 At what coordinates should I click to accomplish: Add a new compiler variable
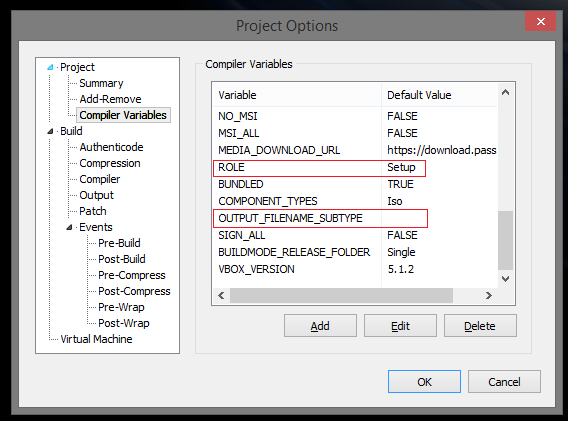[320, 326]
